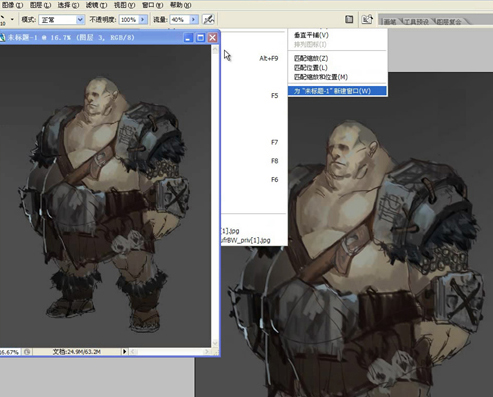Switch to the 画笔 palette tab
This screenshot has width=493, height=397.
coord(390,22)
